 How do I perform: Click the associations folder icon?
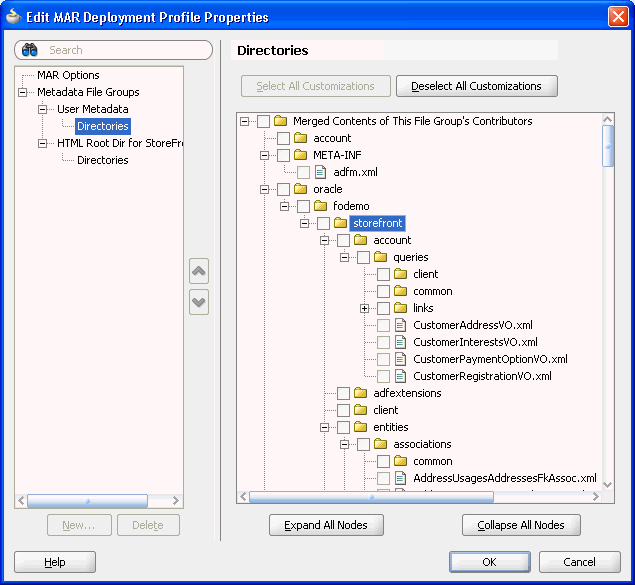click(x=380, y=444)
